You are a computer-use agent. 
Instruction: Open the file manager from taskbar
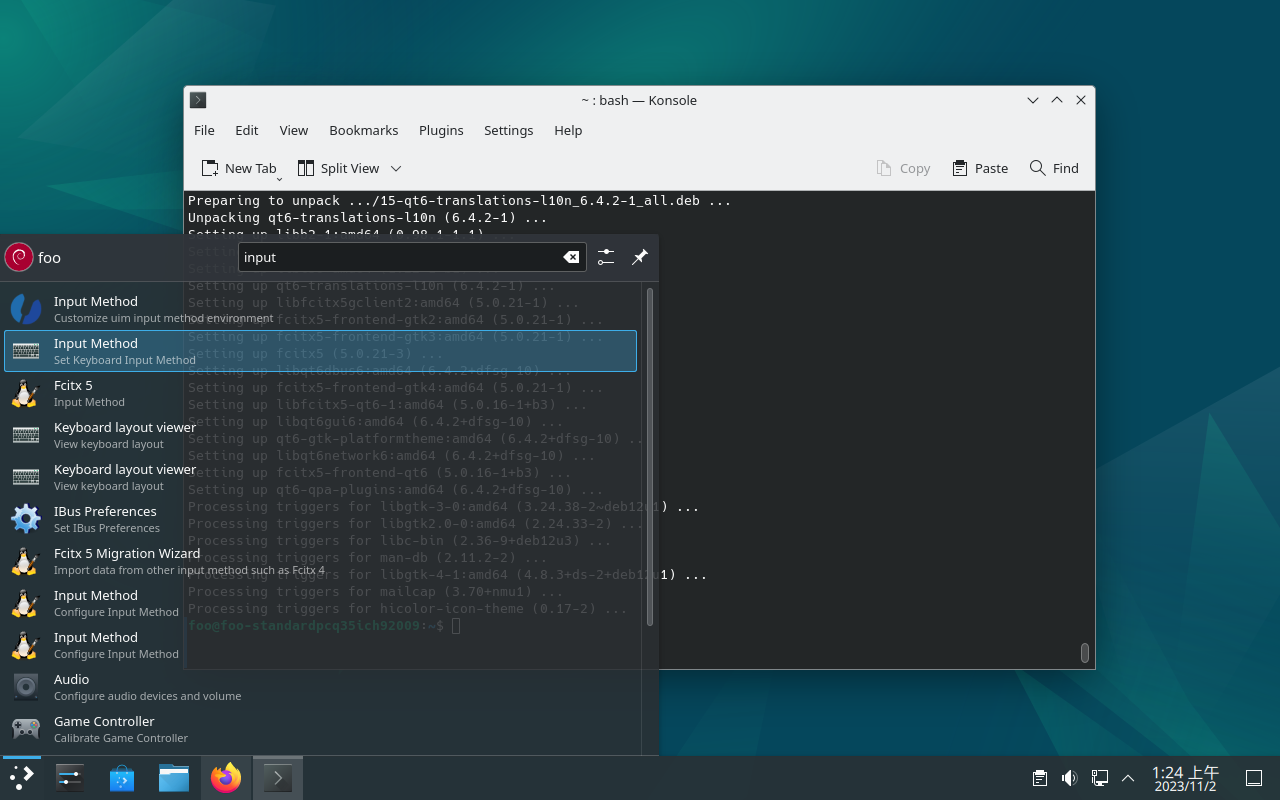point(174,778)
